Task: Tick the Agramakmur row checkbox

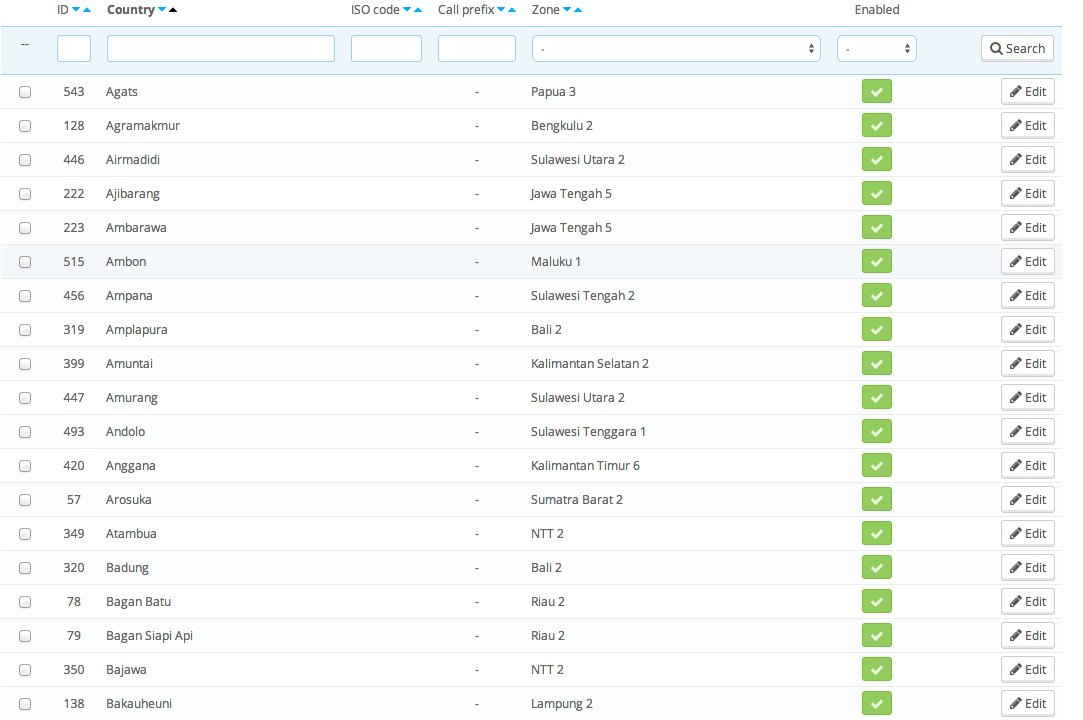Action: point(25,126)
